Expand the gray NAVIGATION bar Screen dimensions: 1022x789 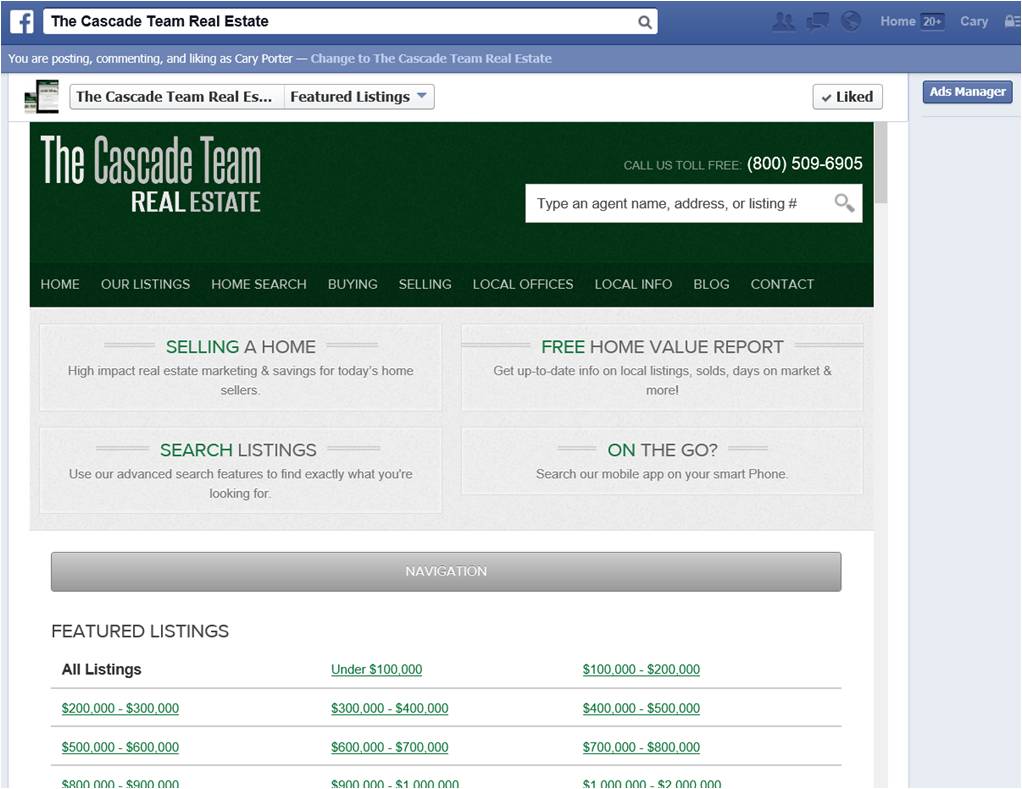tap(446, 571)
